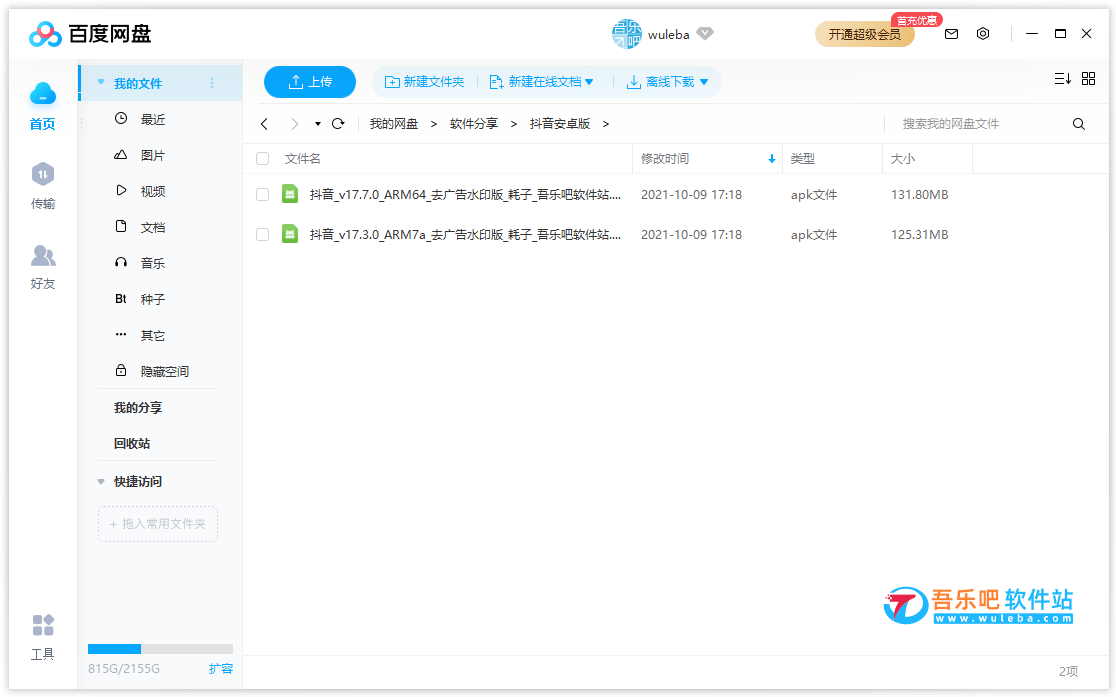1116x697 pixels.
Task: Click the wuleba user avatar
Action: pyautogui.click(x=626, y=33)
